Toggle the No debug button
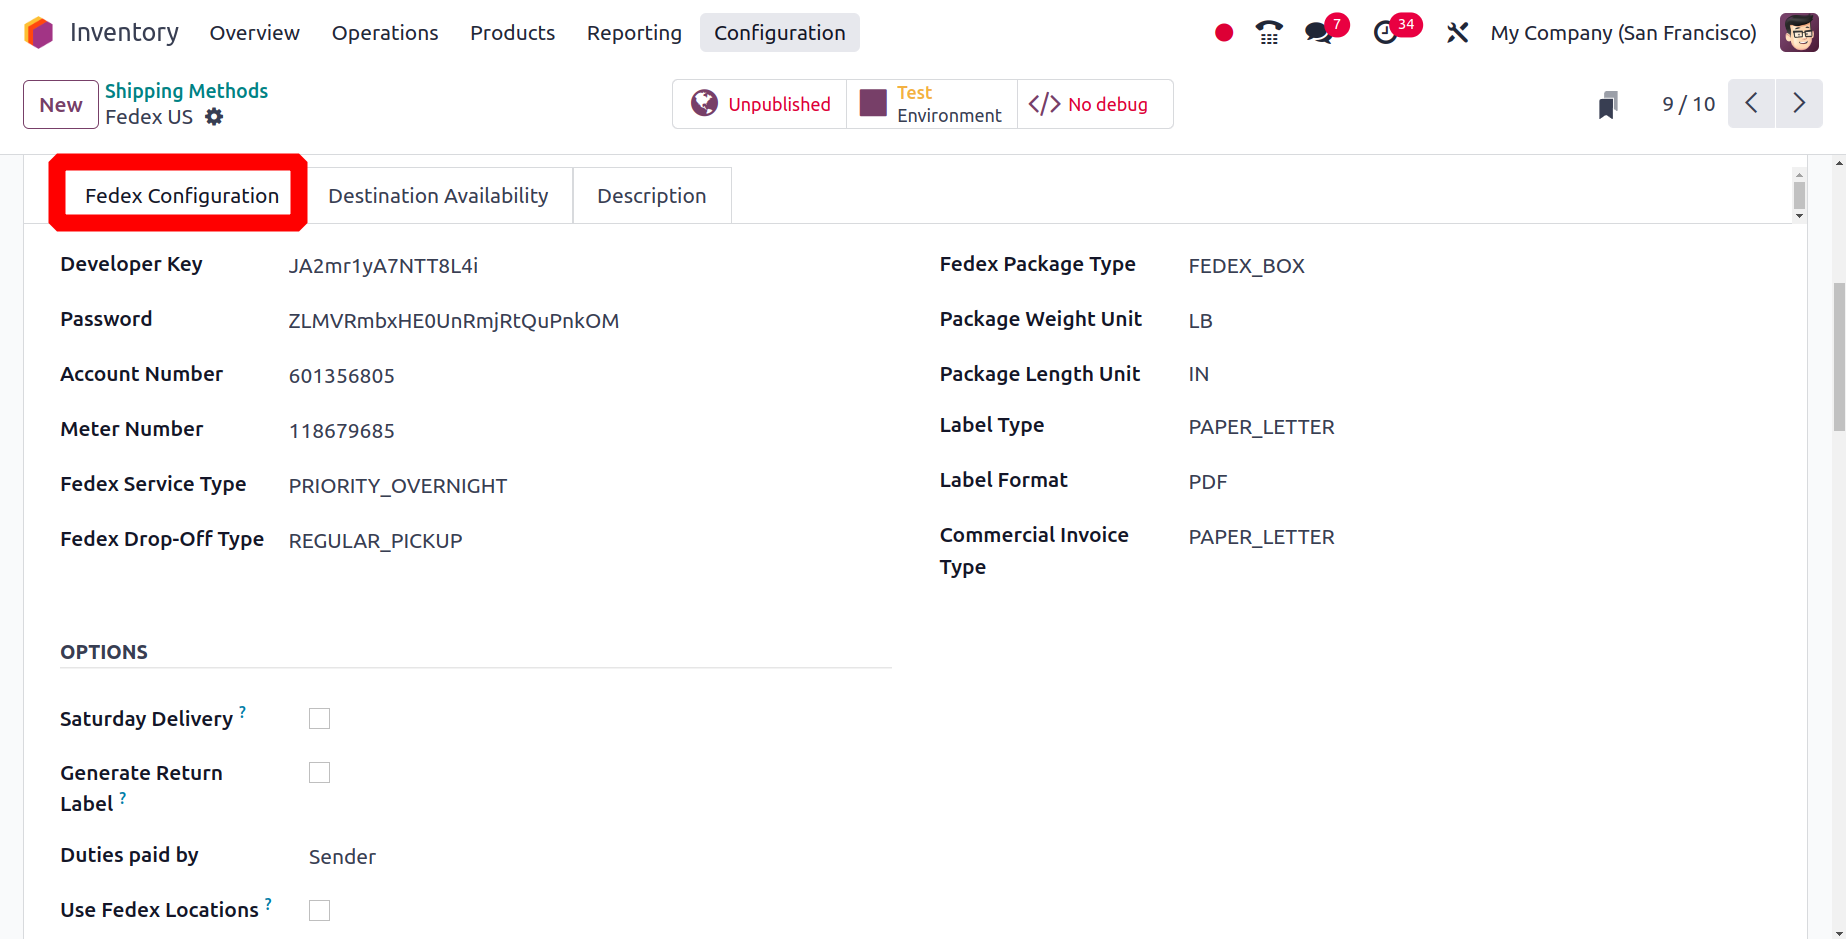Viewport: 1846px width, 939px height. click(1094, 104)
